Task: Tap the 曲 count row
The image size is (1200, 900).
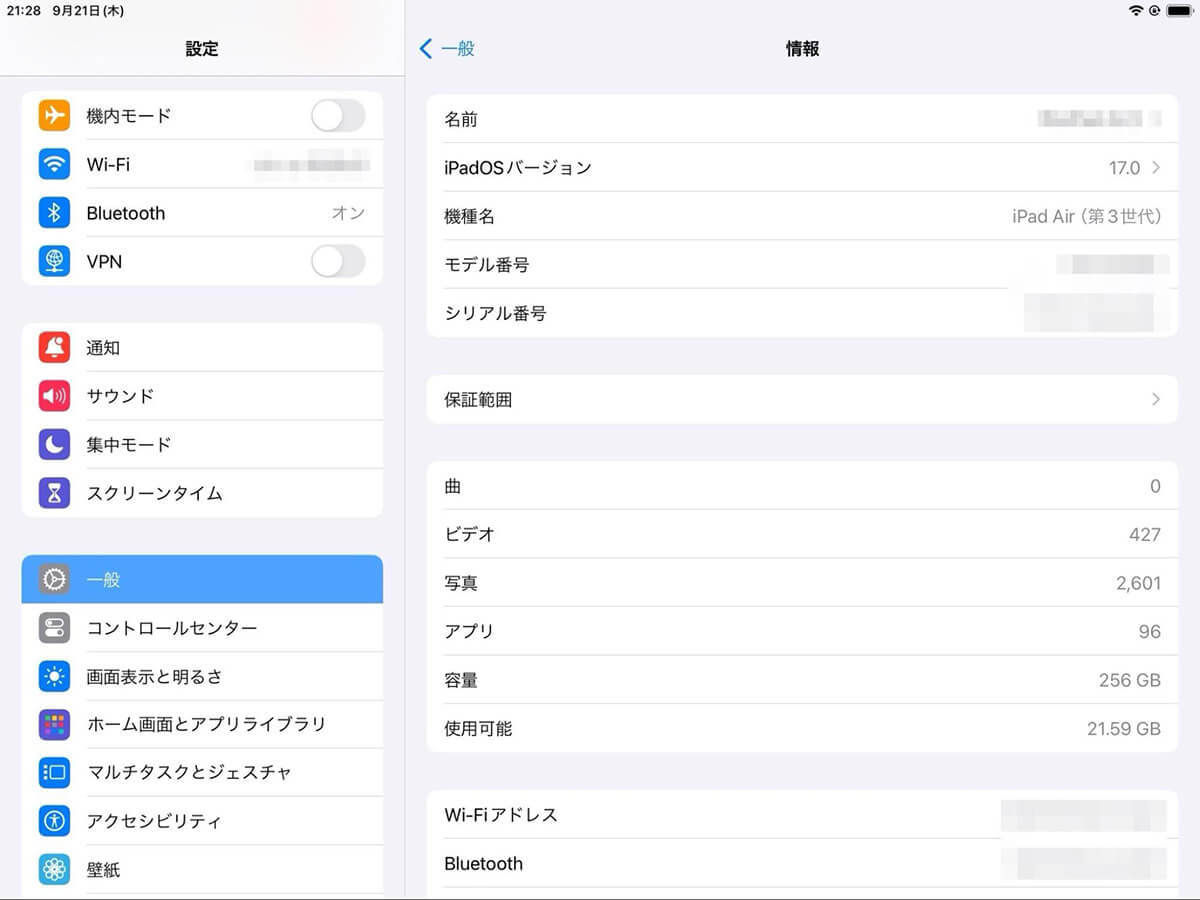Action: coord(802,486)
